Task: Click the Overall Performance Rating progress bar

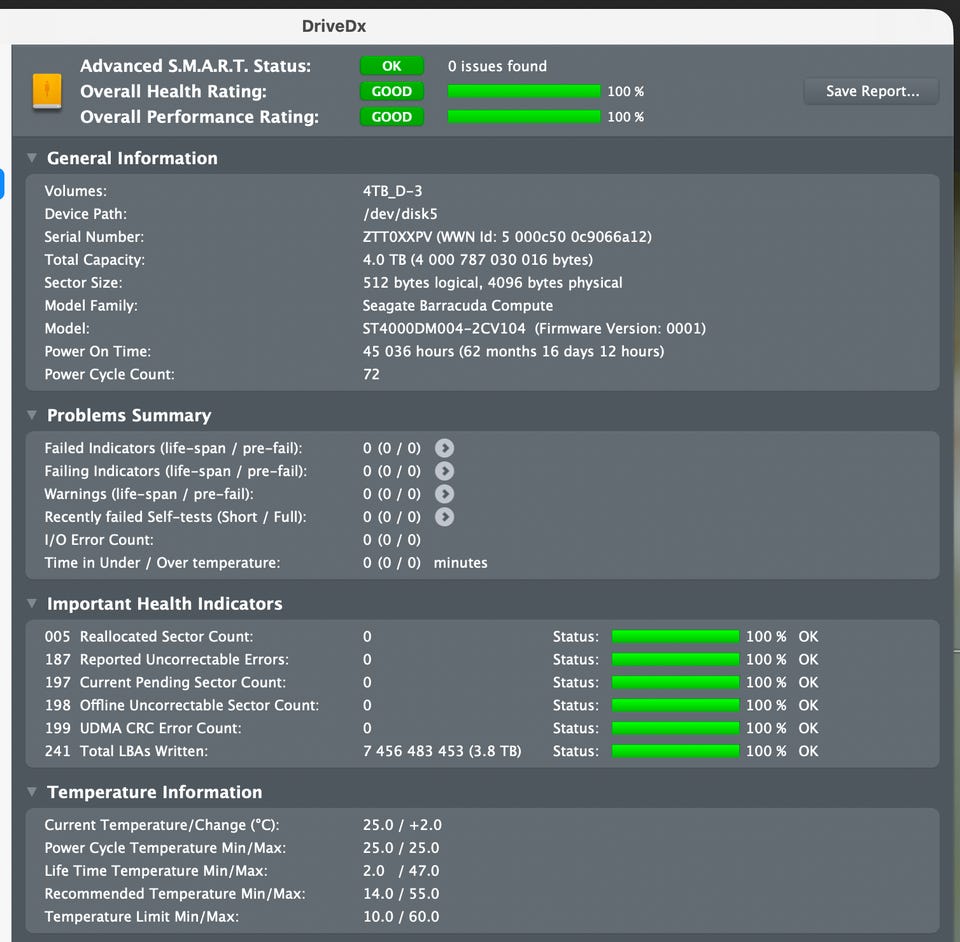Action: point(524,117)
